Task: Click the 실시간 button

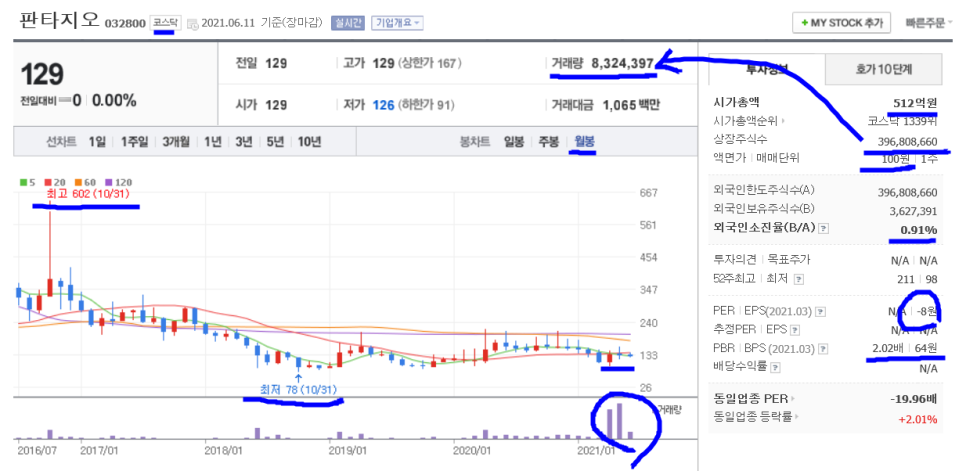Action: 348,23
